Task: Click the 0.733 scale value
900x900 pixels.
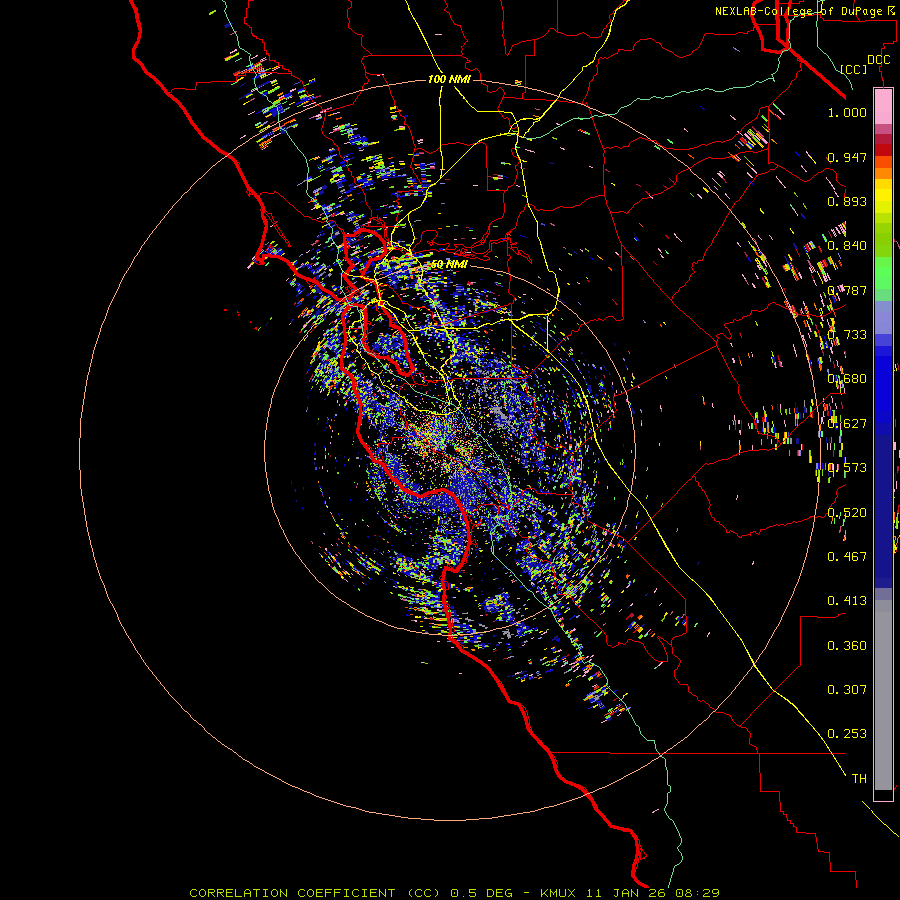Action: pos(847,335)
